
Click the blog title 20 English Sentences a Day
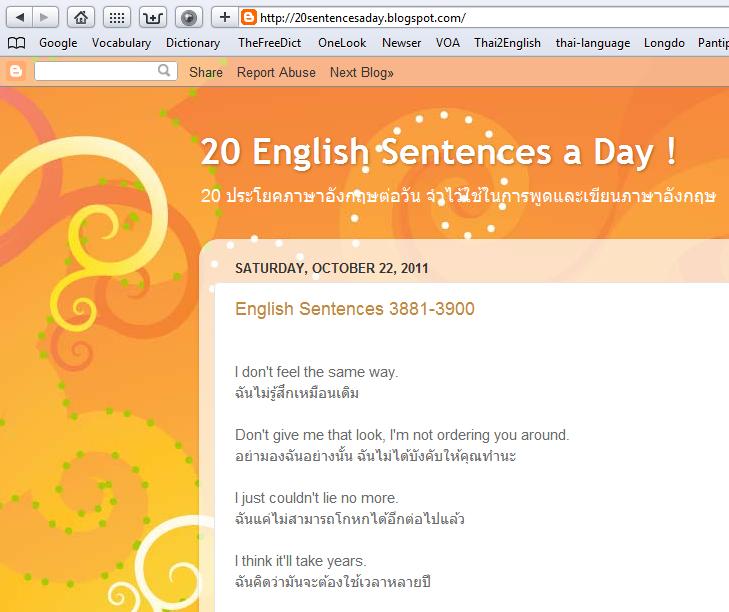coord(438,152)
